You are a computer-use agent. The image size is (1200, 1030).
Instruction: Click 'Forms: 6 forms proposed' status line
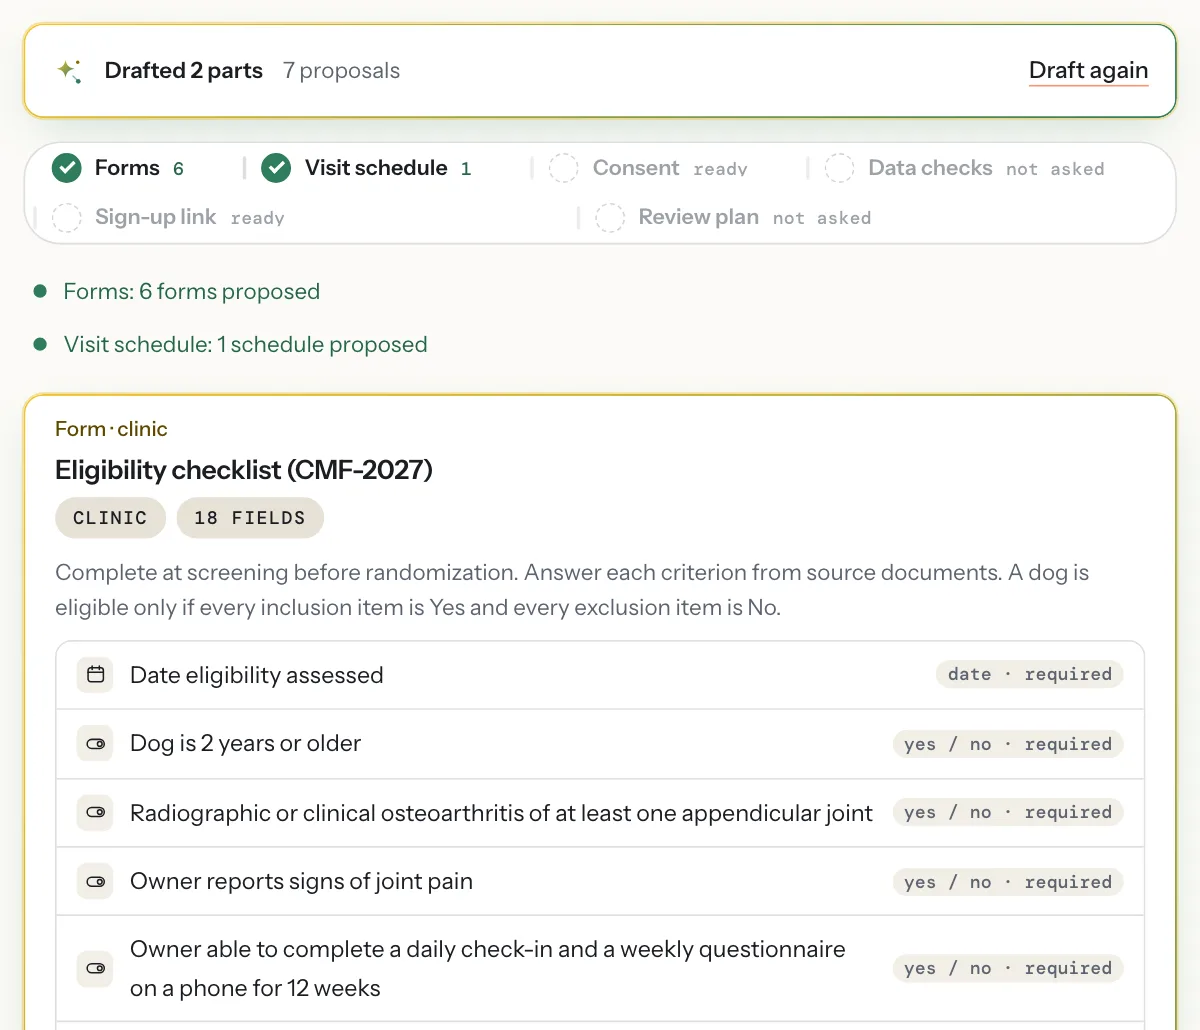click(191, 291)
